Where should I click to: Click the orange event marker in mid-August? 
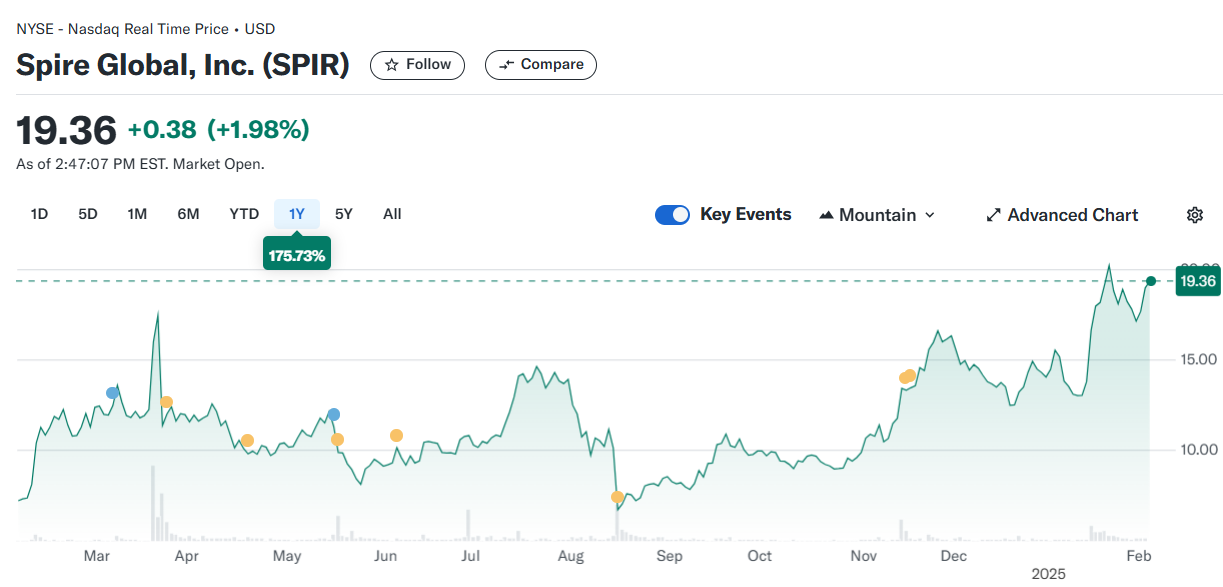617,497
